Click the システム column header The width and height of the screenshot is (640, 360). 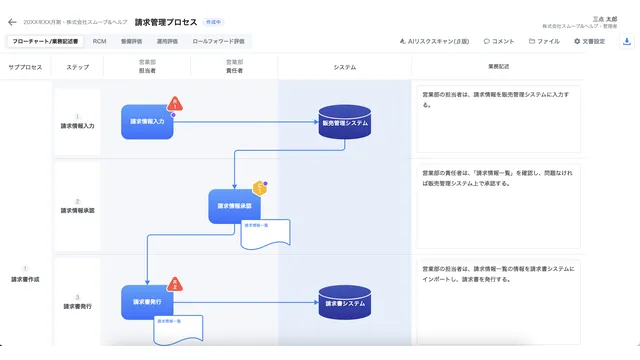[x=345, y=67]
